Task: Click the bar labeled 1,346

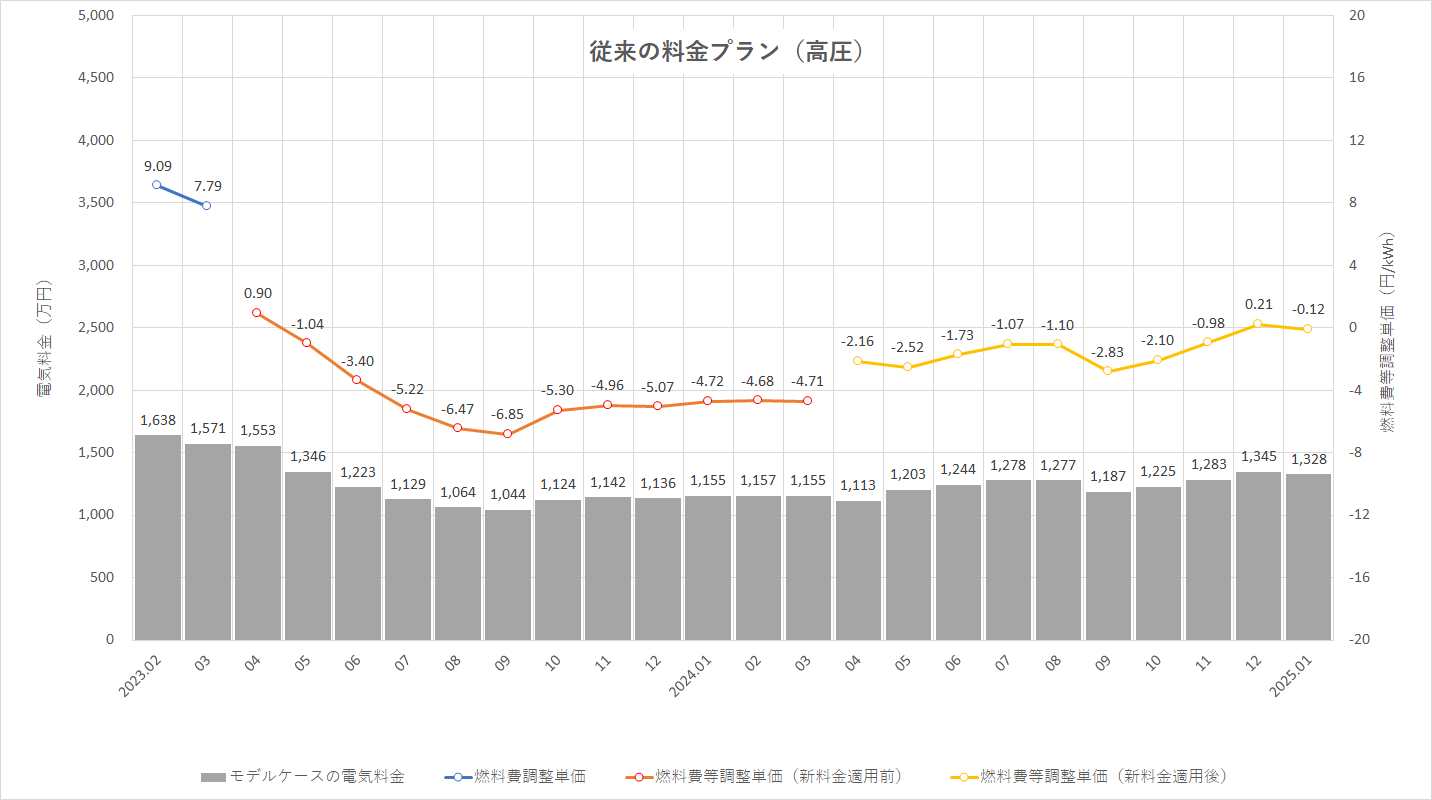Action: point(308,556)
